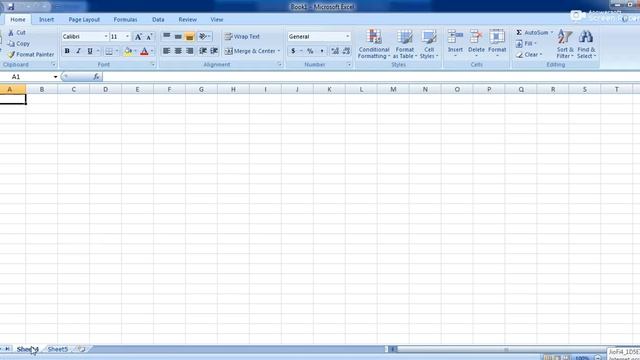This screenshot has height=360, width=640.
Task: Switch to the Formulas tab
Action: tap(125, 20)
